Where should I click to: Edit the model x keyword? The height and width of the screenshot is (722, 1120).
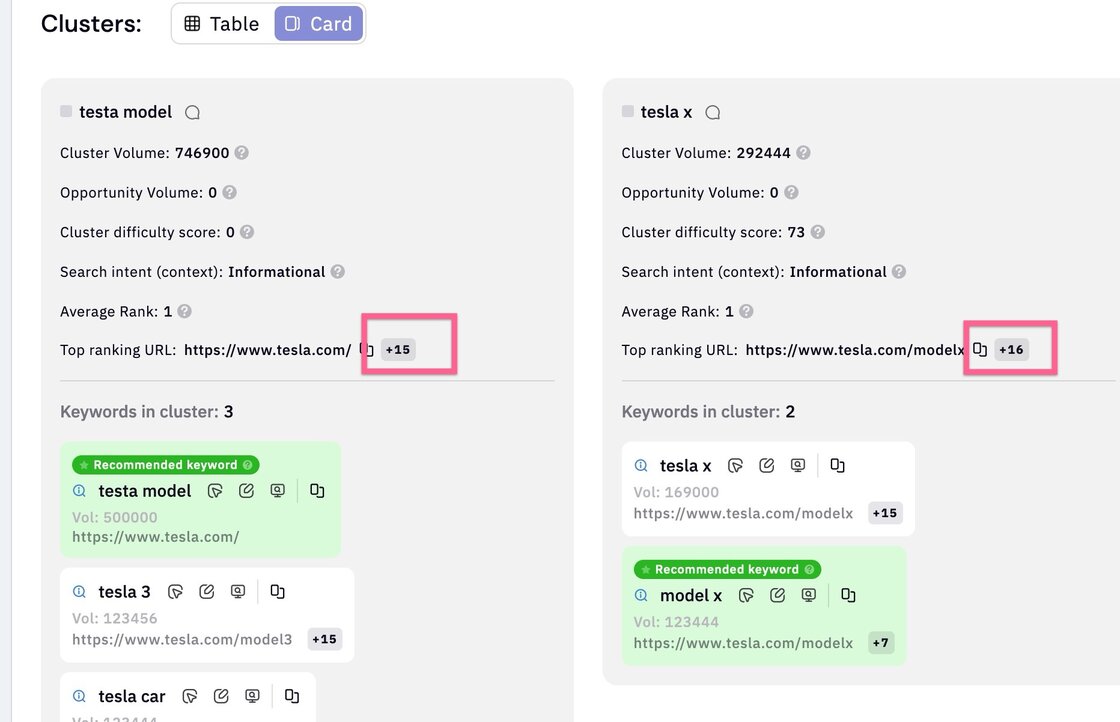[x=777, y=595]
